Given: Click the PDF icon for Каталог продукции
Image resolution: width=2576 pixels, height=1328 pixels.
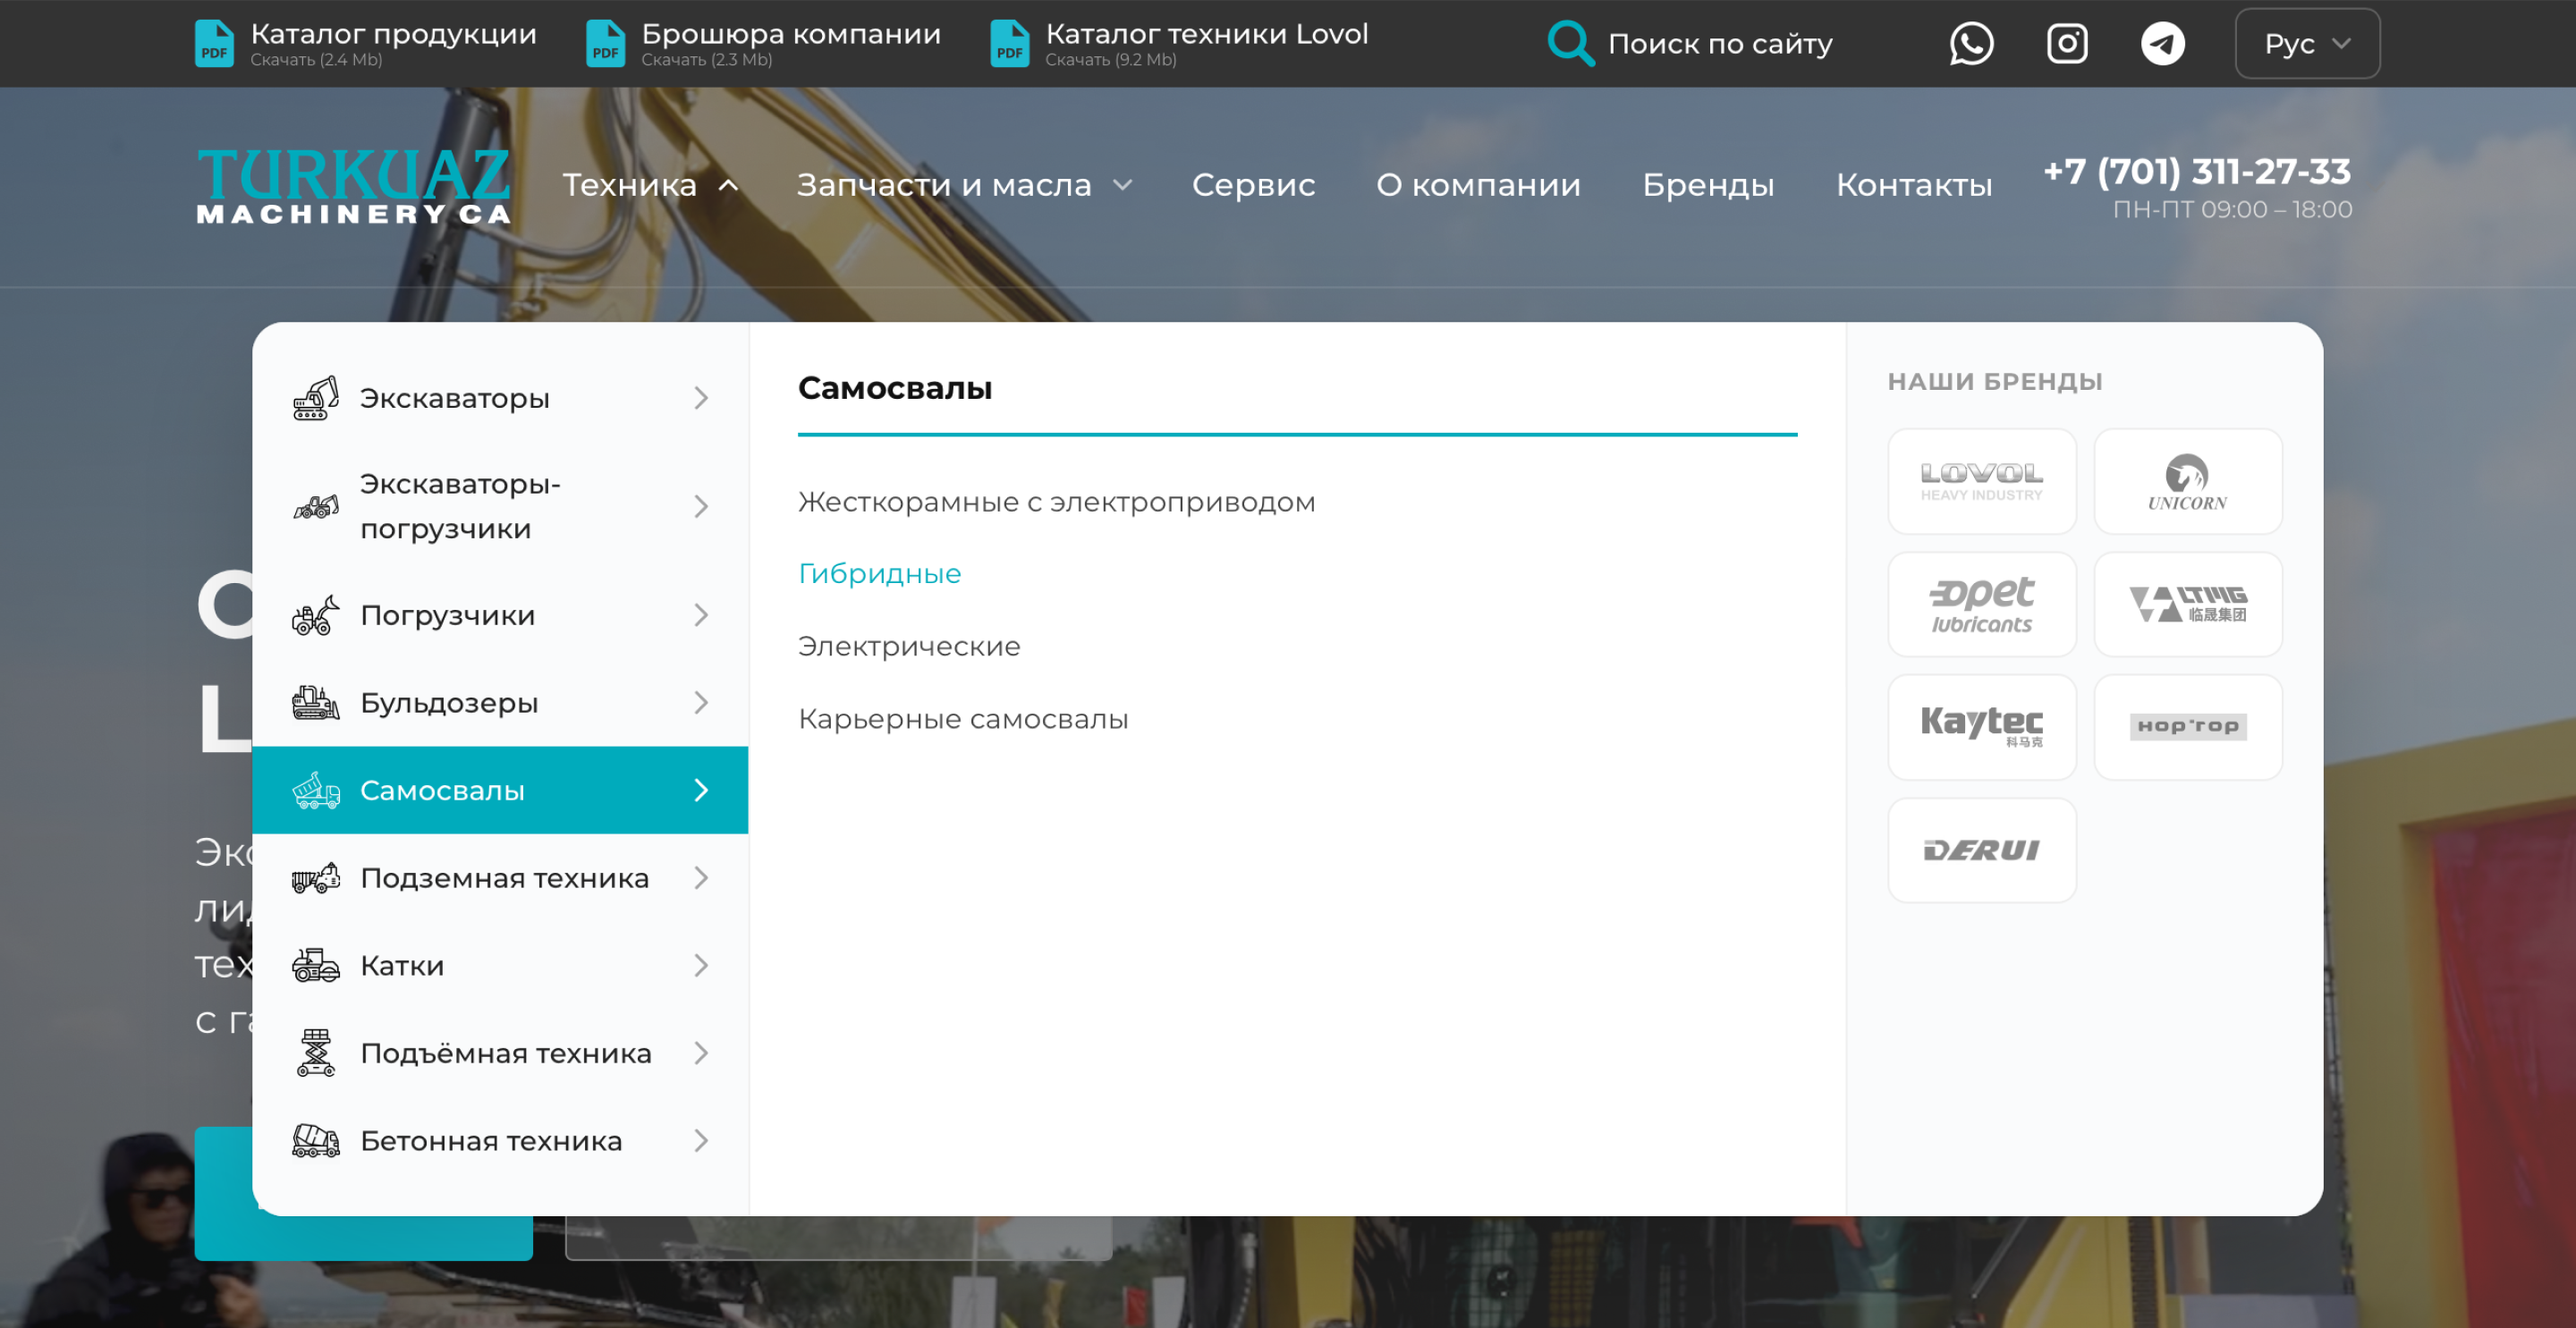Looking at the screenshot, I should click(214, 43).
